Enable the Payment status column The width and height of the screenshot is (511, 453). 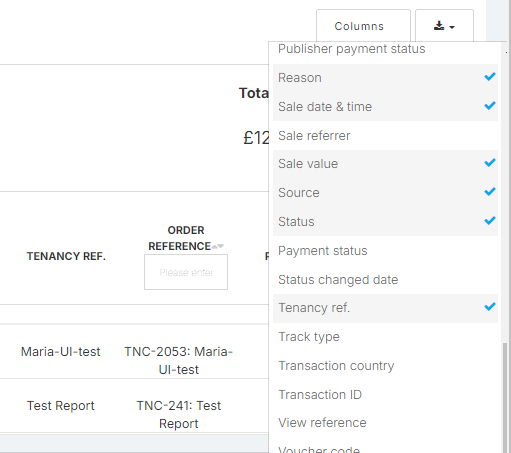coord(385,251)
